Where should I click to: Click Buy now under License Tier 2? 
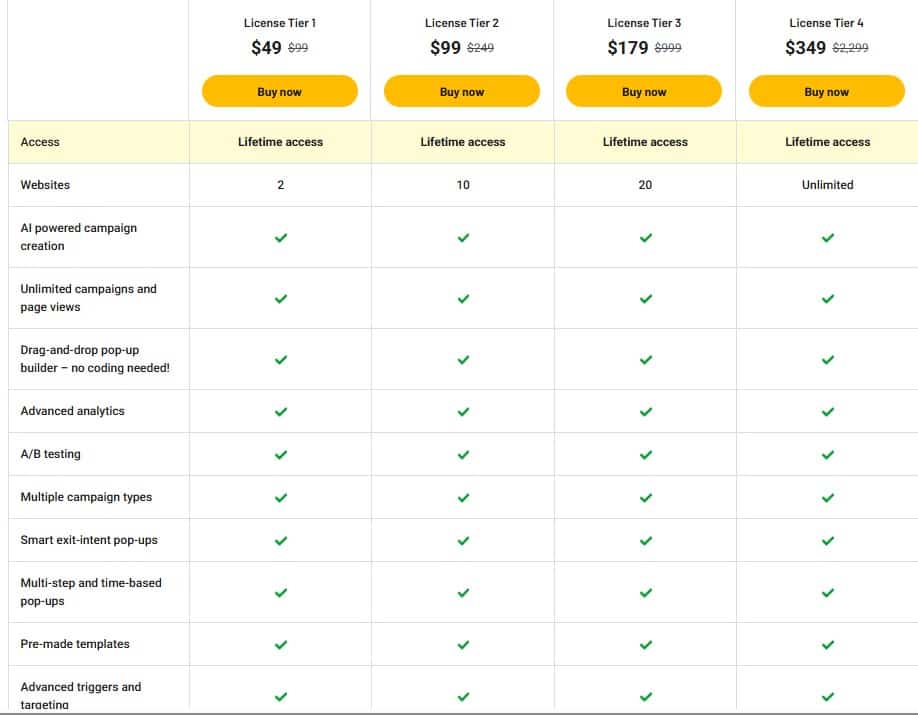click(x=462, y=91)
